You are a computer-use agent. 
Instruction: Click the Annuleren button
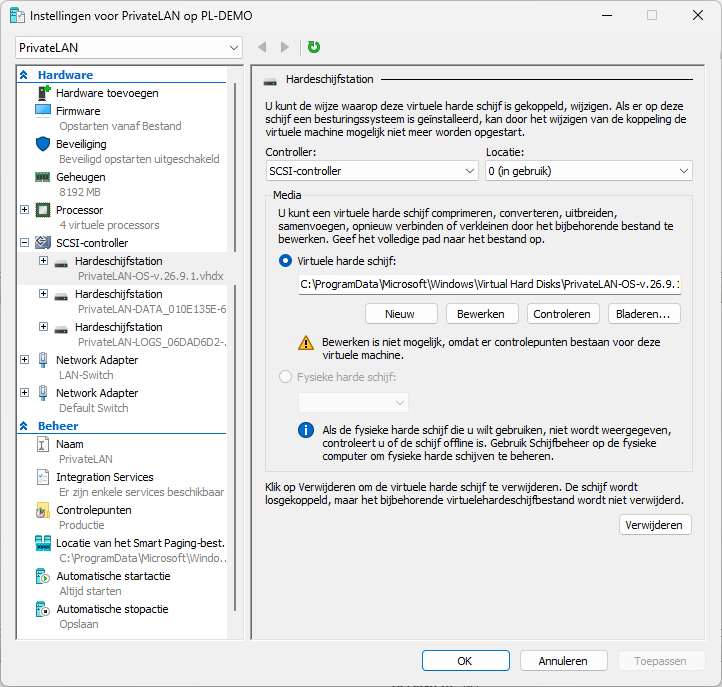pos(563,661)
